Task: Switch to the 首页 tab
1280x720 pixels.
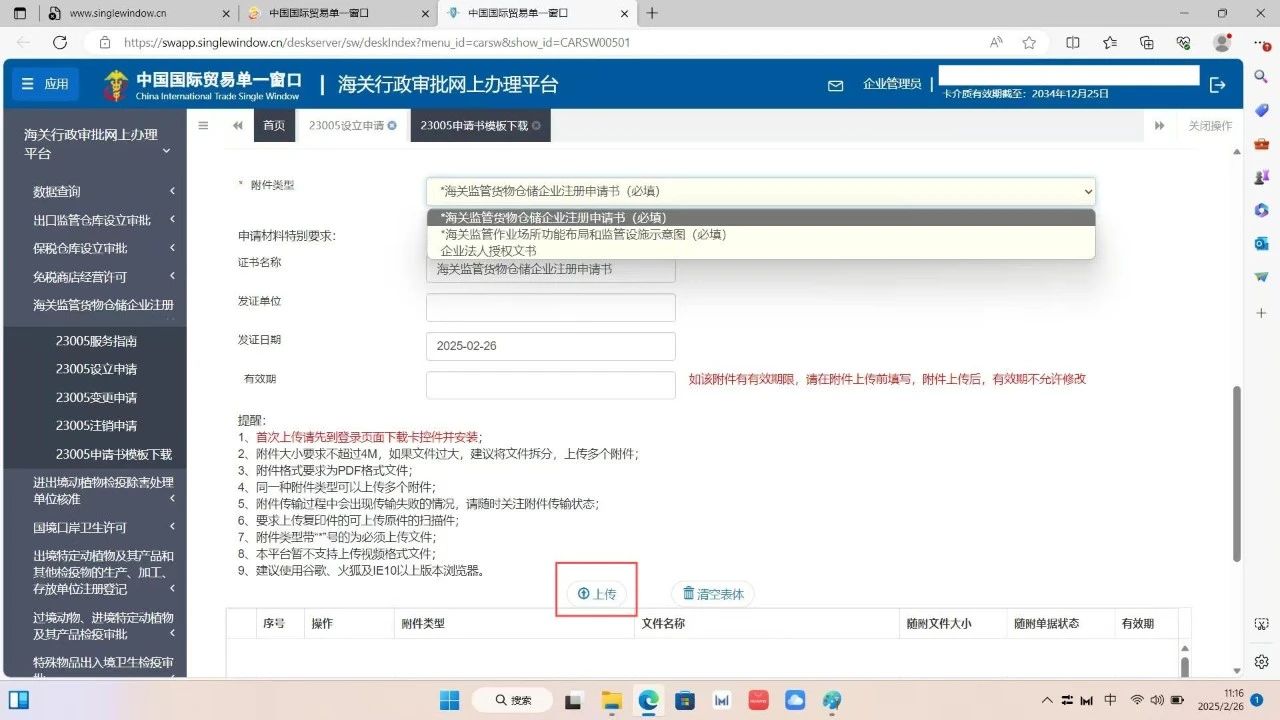Action: (273, 125)
